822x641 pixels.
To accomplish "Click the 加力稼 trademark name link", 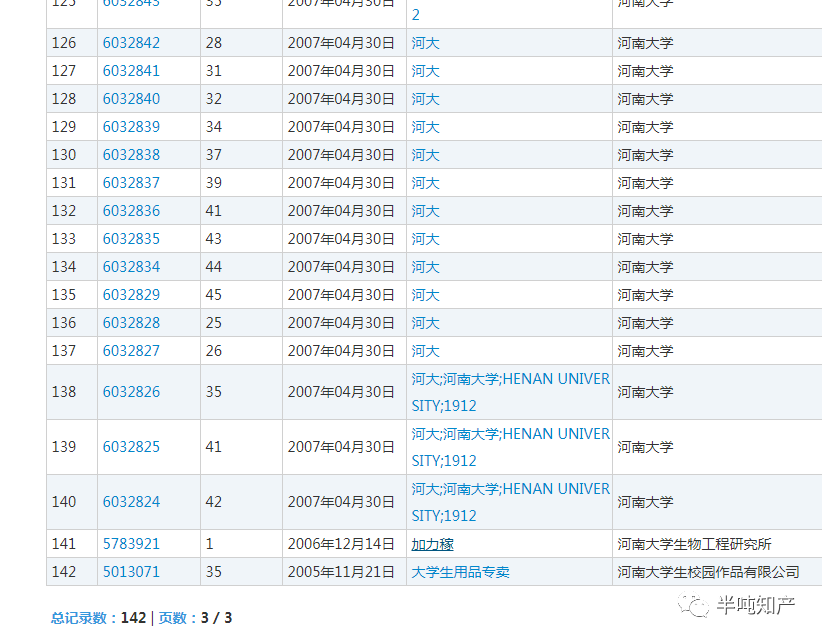I will coord(432,544).
